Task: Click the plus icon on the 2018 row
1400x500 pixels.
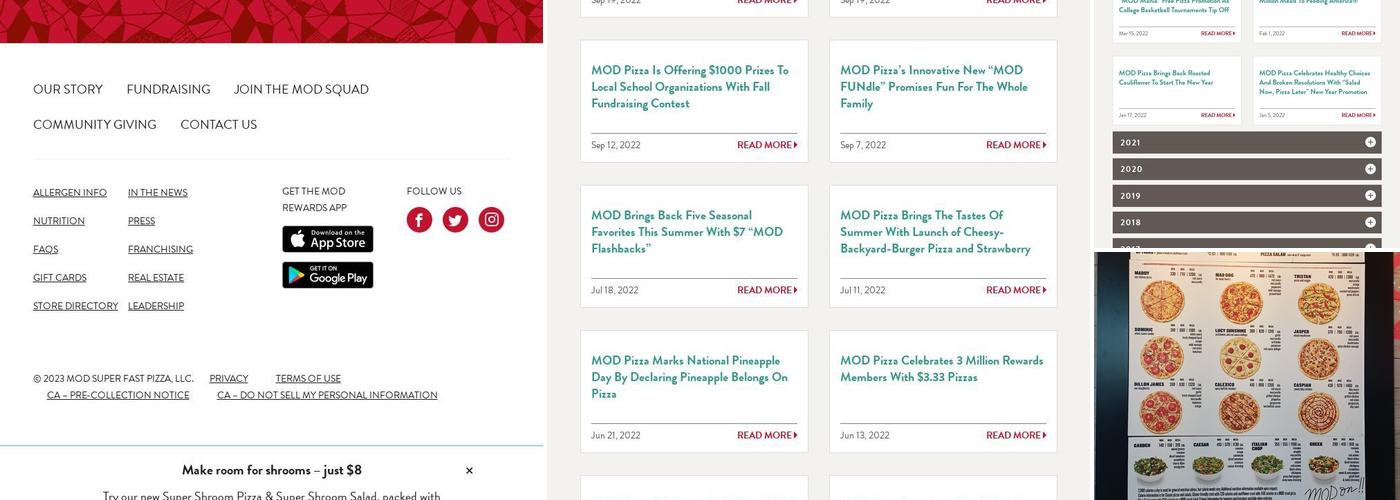Action: pos(1370,222)
